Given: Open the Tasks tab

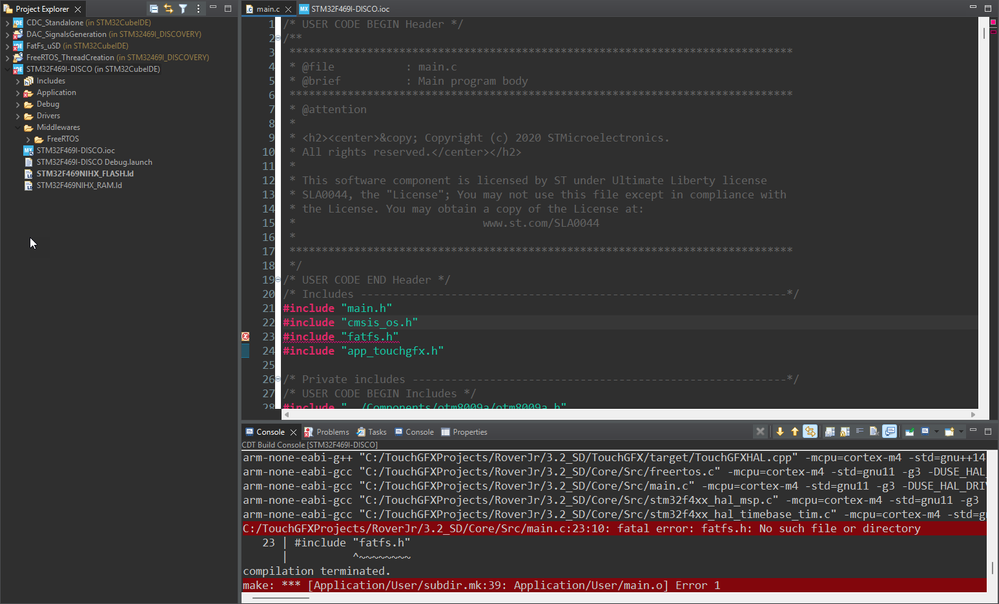Looking at the screenshot, I should pyautogui.click(x=371, y=432).
